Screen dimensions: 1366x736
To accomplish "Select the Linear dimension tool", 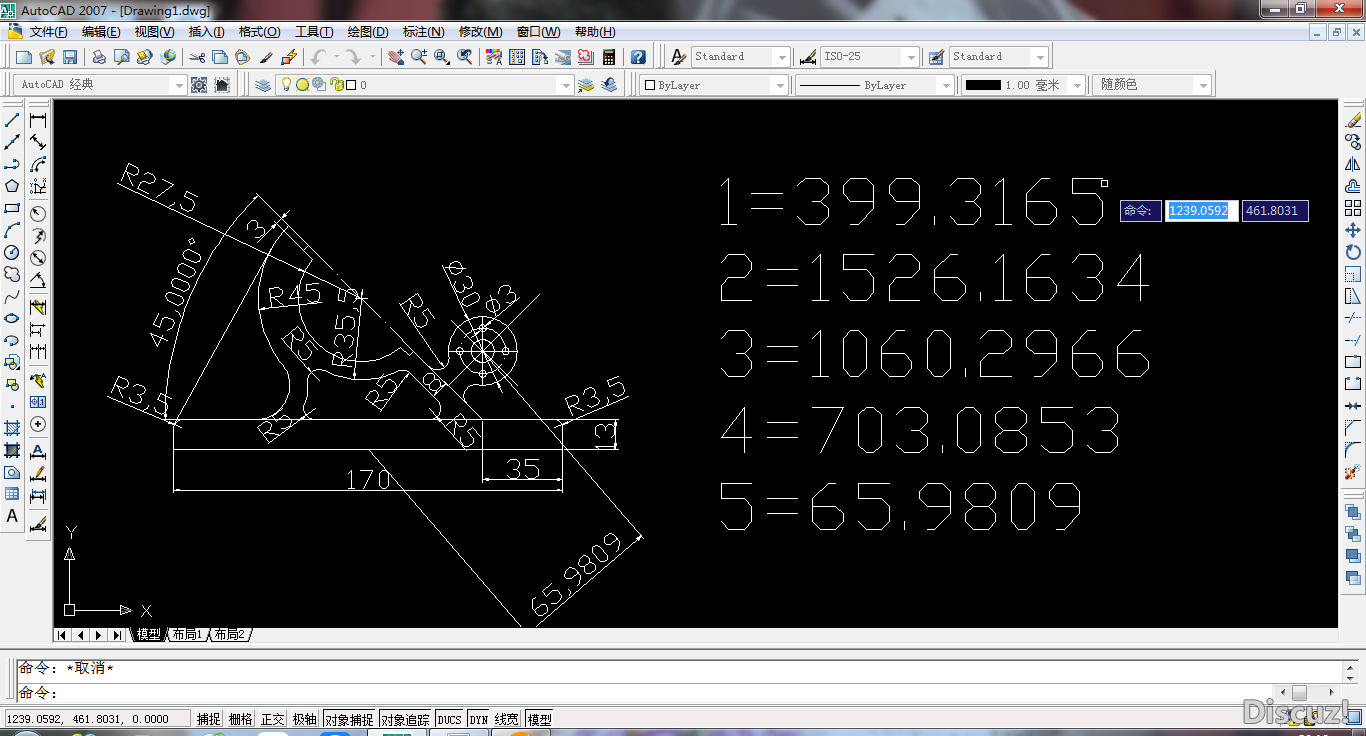I will pos(38,120).
